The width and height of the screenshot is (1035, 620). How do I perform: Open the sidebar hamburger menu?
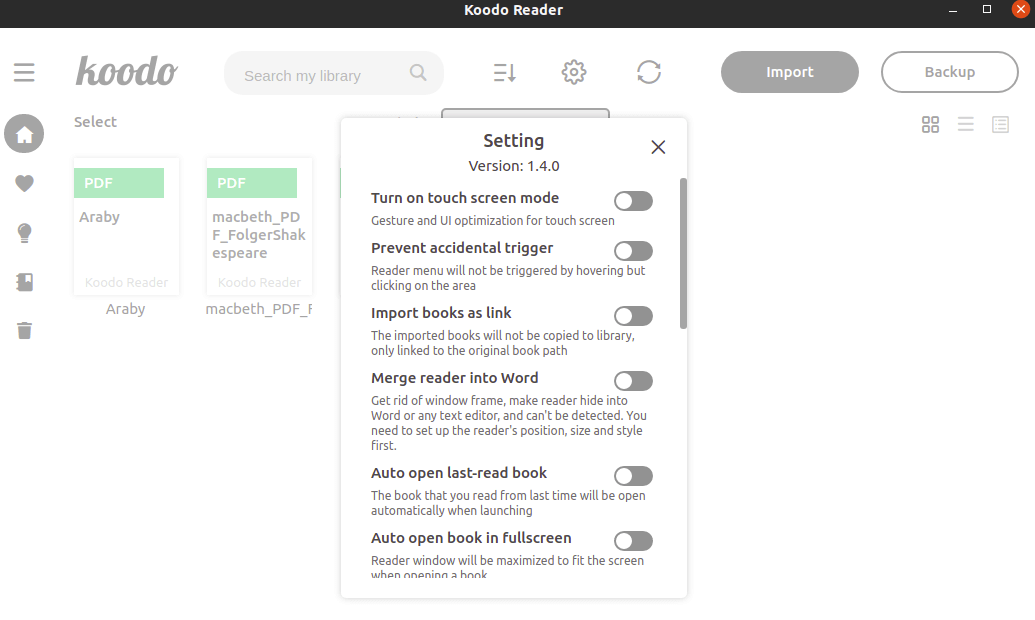[x=24, y=72]
